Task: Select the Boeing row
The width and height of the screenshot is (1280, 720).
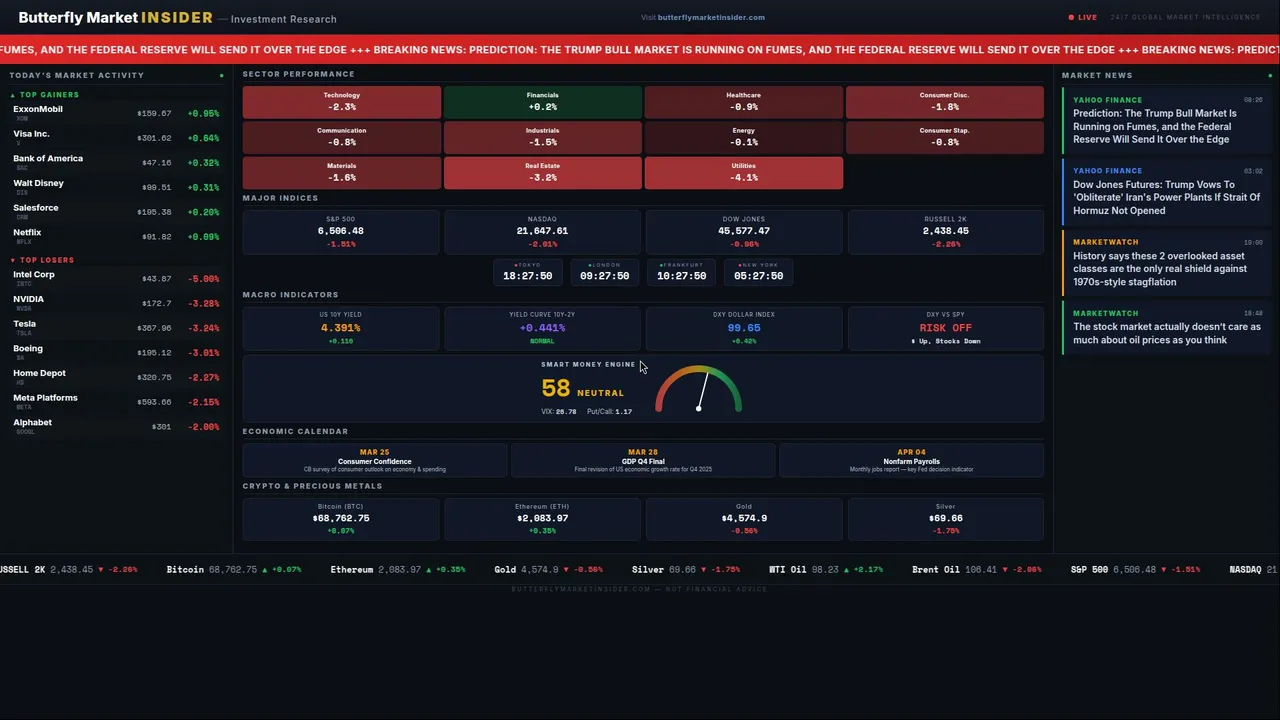Action: pos(116,352)
